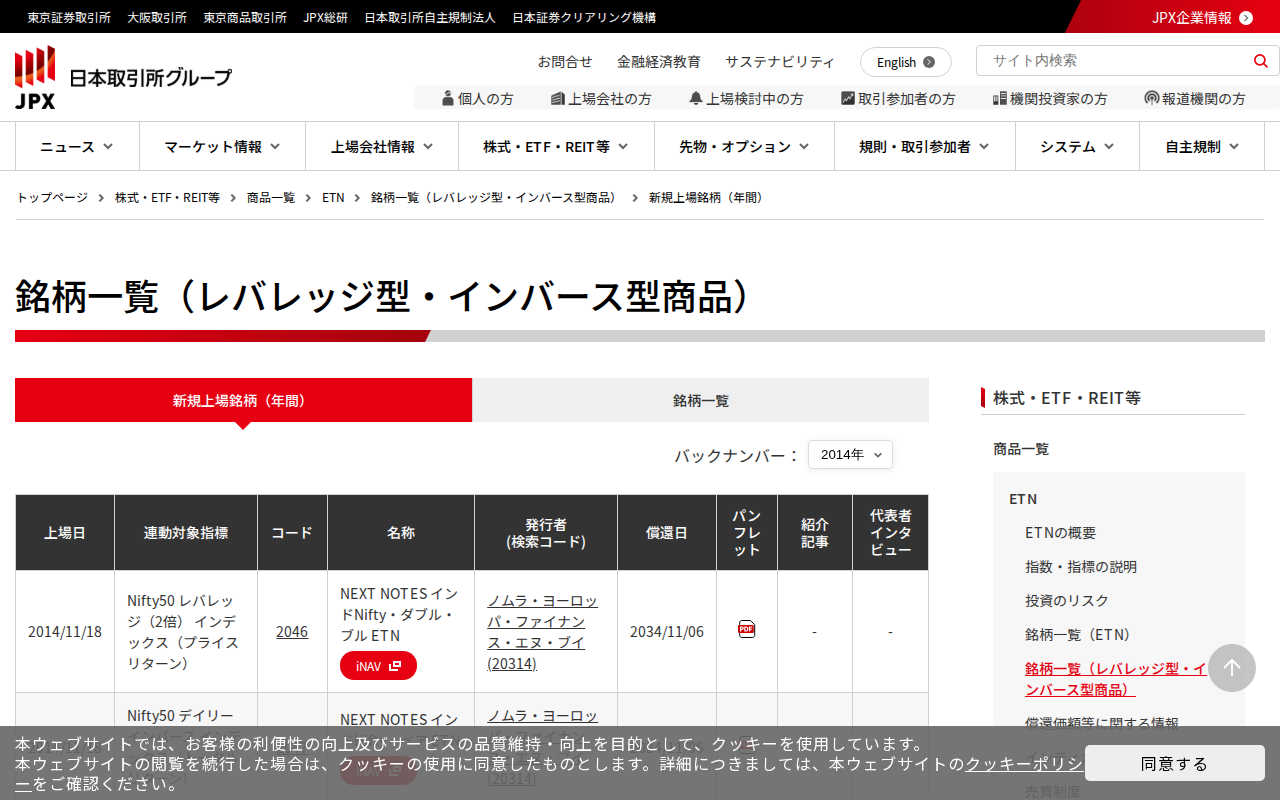
Task: Open the 自主規制 menu
Action: click(1202, 146)
